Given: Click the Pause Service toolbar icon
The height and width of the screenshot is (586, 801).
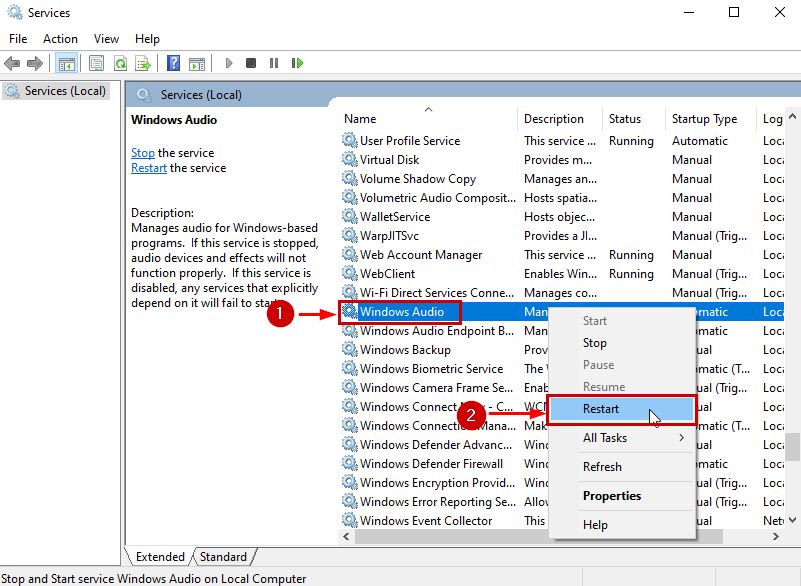Looking at the screenshot, I should (275, 63).
